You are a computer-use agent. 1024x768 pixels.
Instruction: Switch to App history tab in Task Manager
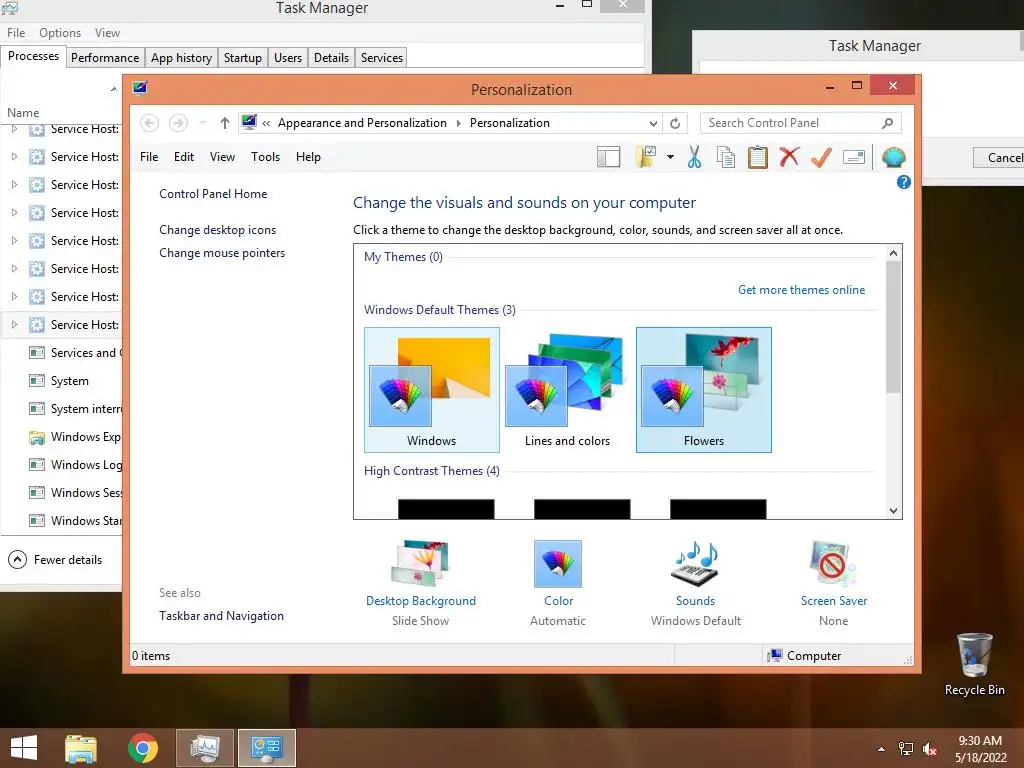point(181,57)
